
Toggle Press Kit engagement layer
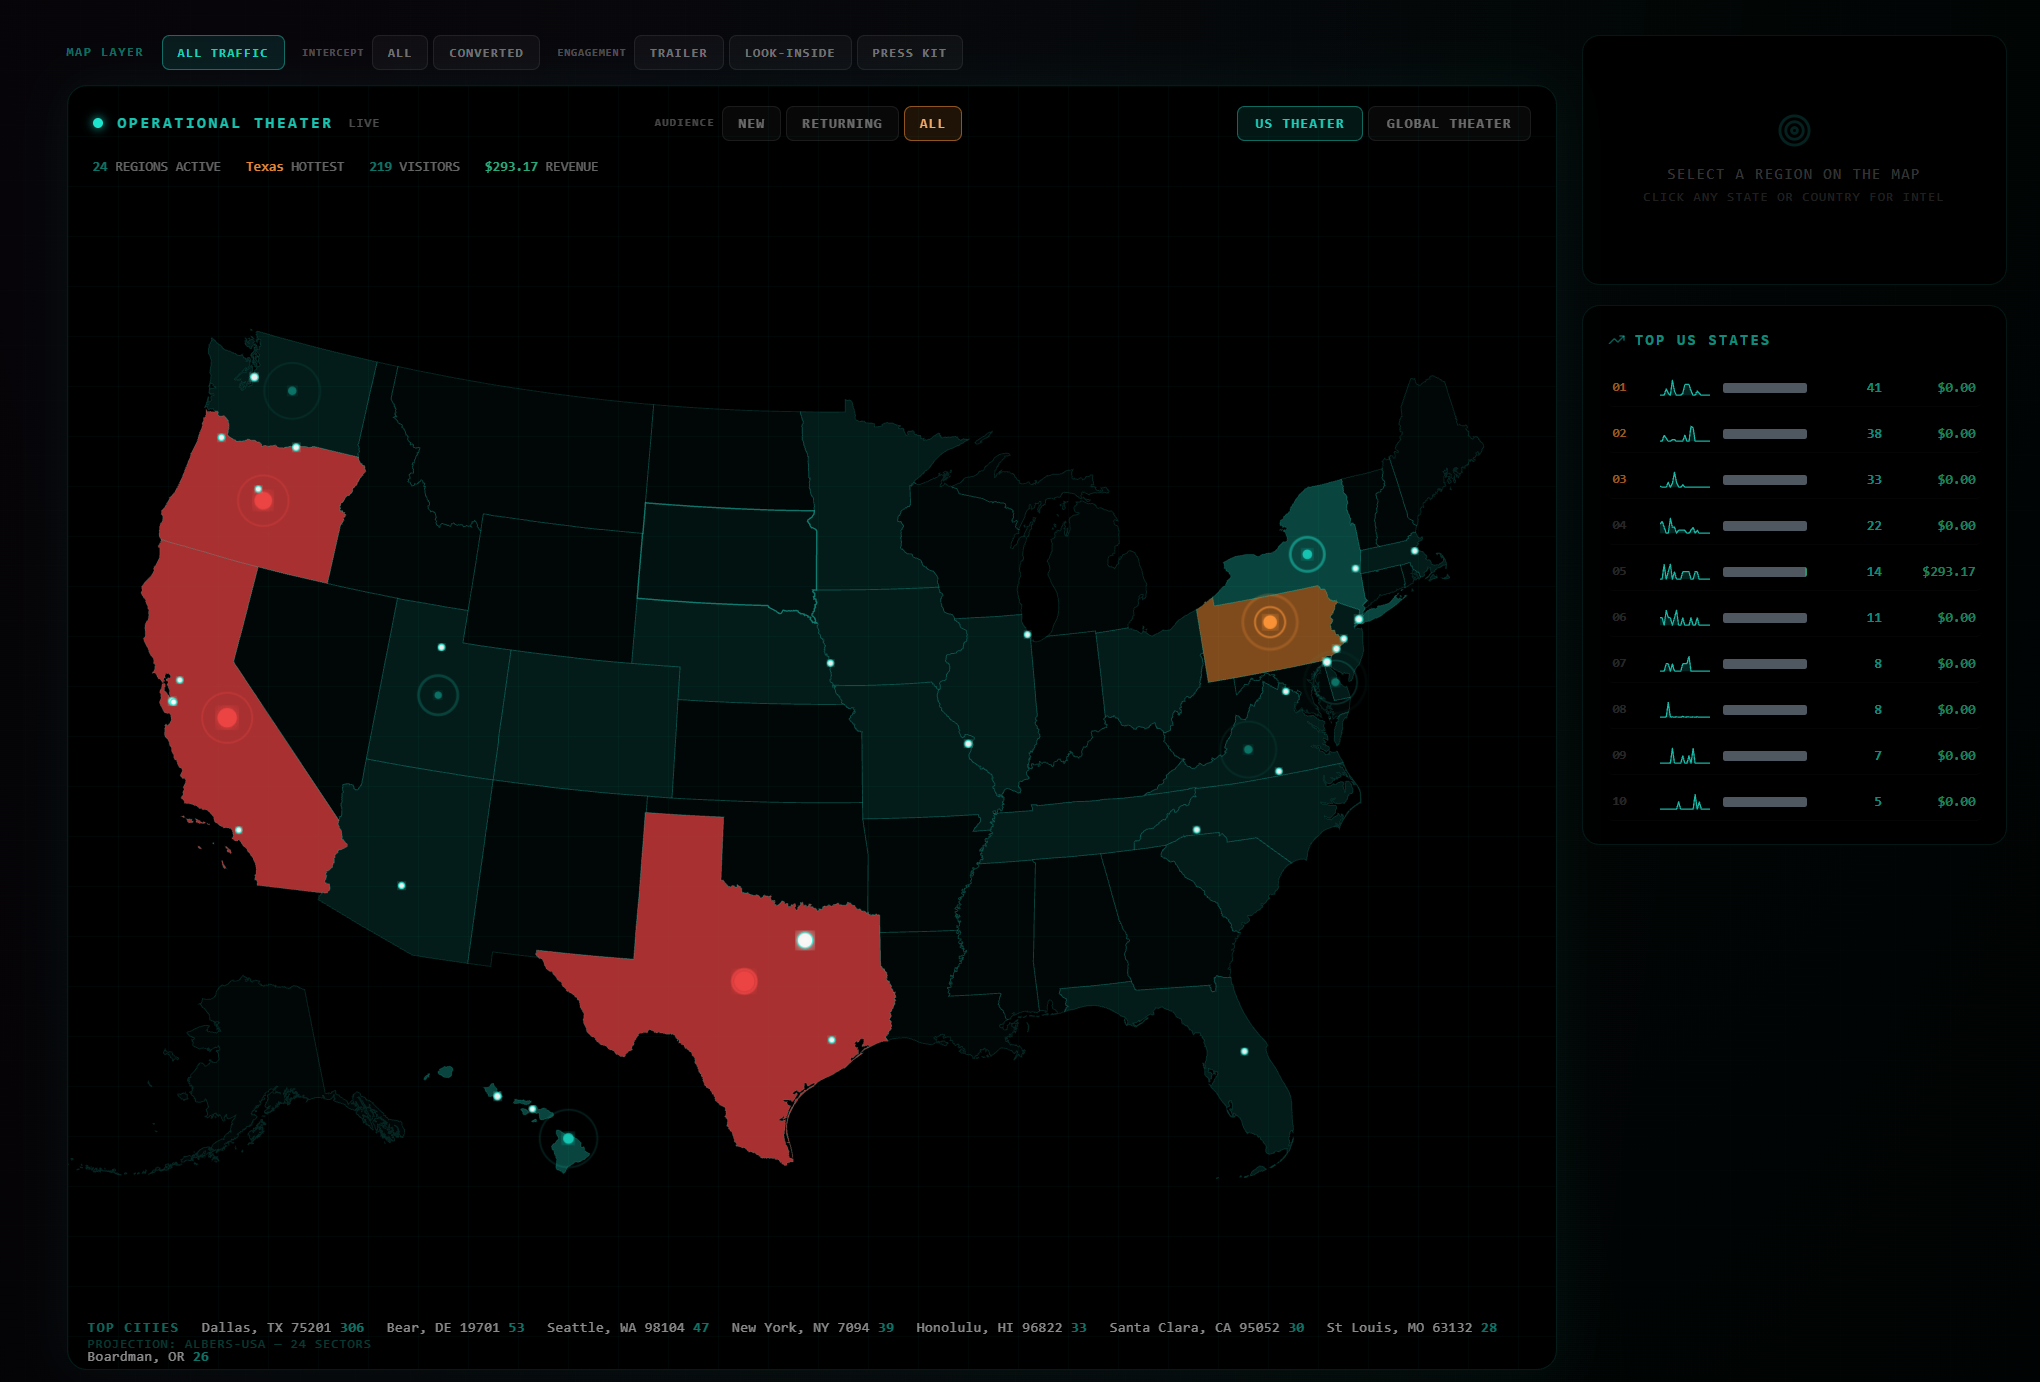tap(909, 53)
